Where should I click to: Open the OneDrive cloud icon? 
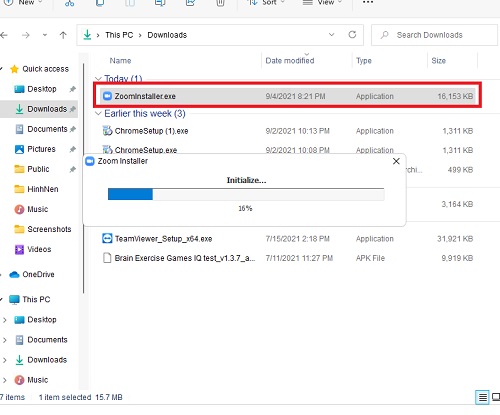(x=14, y=274)
